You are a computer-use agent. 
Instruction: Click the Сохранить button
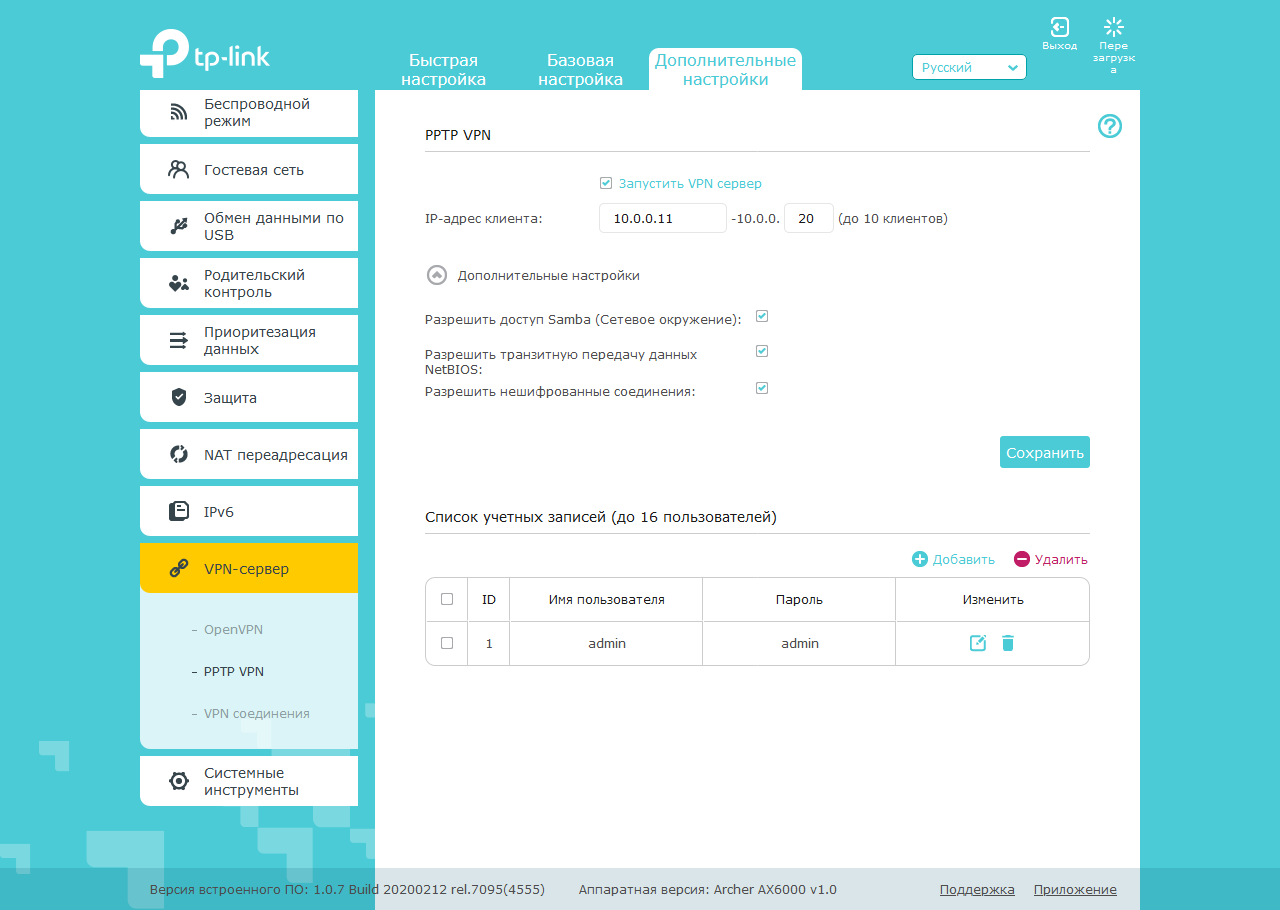coord(1045,452)
